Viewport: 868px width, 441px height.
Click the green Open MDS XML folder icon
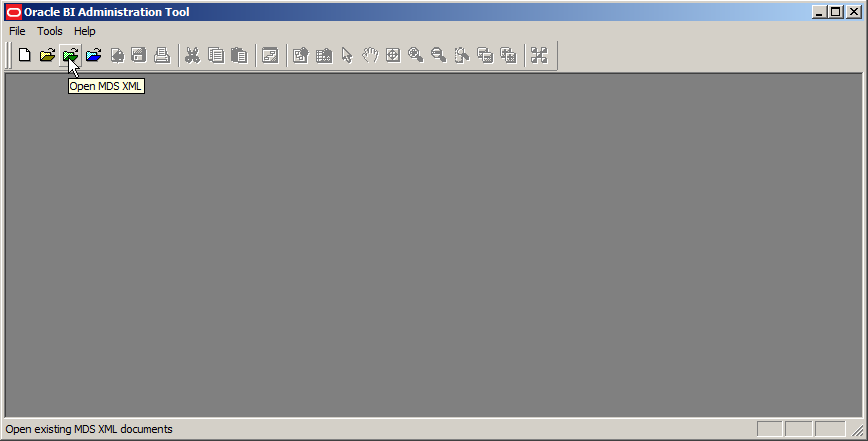(x=71, y=55)
